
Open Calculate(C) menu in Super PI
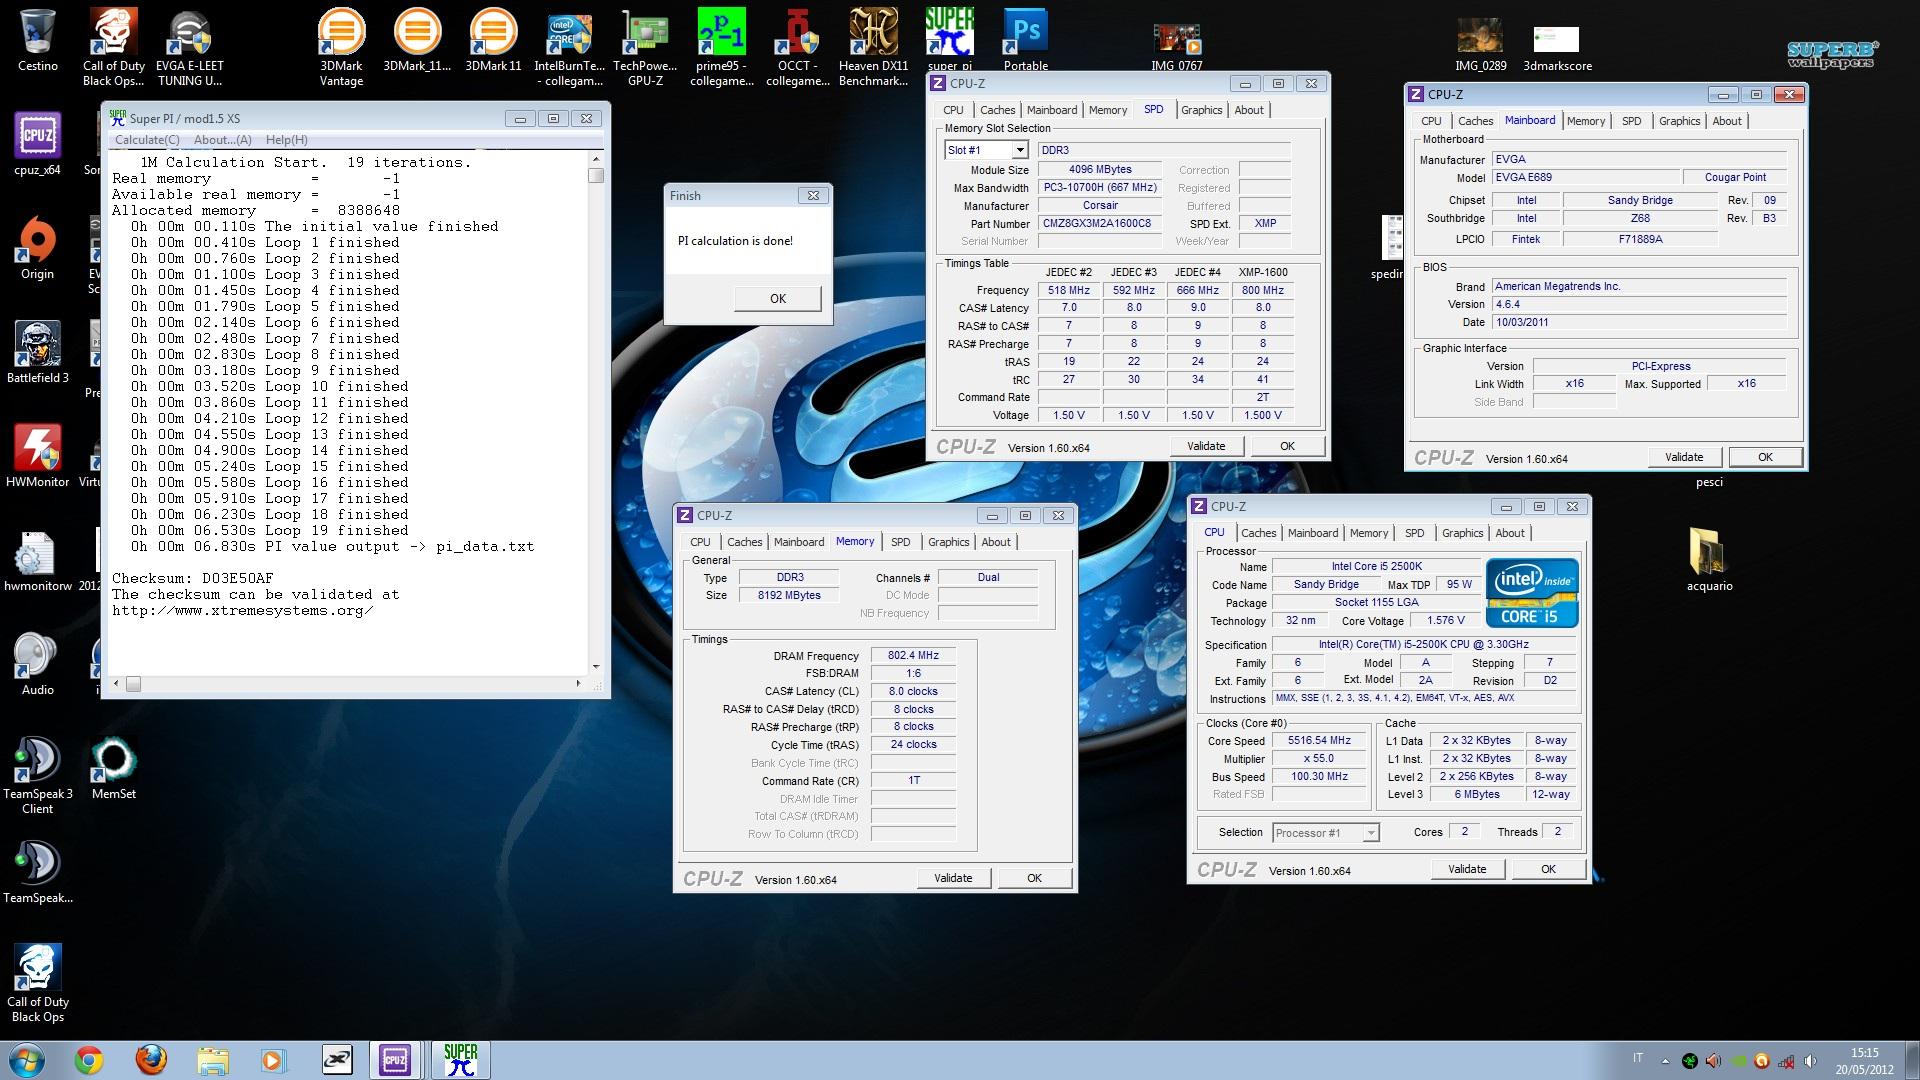pyautogui.click(x=147, y=140)
